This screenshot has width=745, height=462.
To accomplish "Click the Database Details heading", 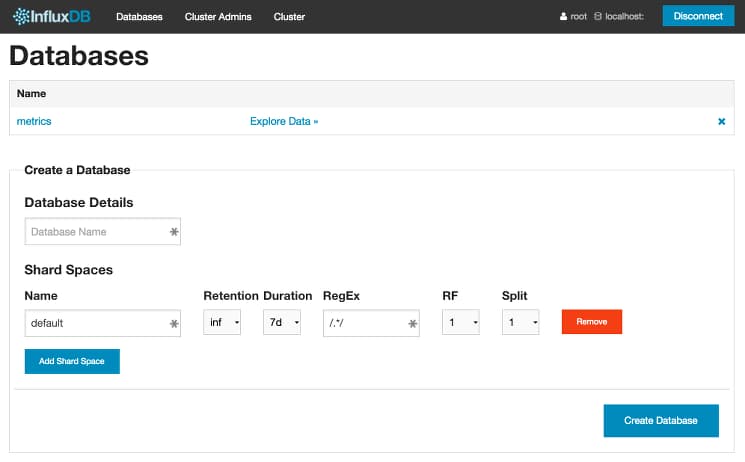I will tap(79, 202).
